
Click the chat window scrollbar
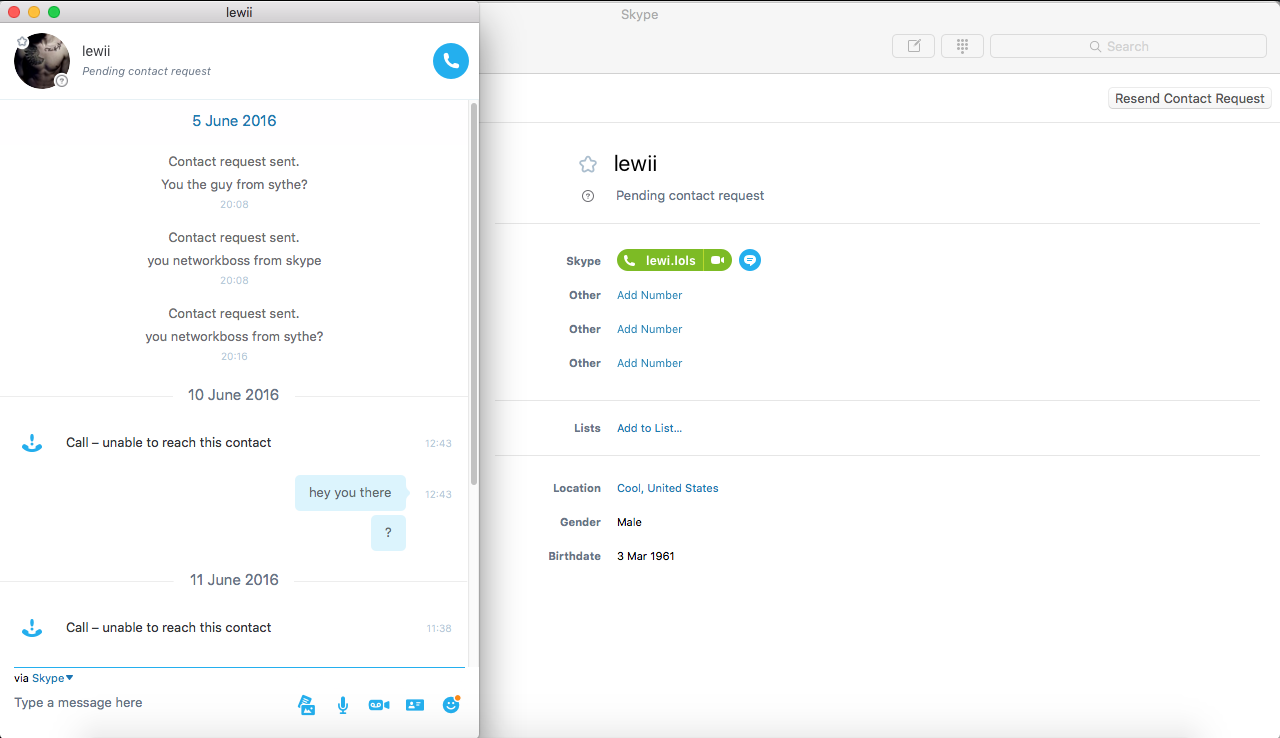point(473,292)
